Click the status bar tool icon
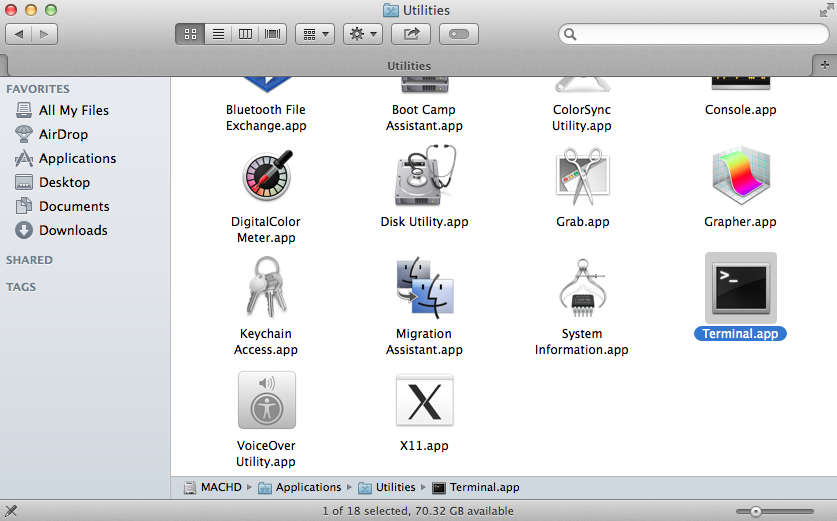Image resolution: width=837 pixels, height=521 pixels. click(x=11, y=511)
